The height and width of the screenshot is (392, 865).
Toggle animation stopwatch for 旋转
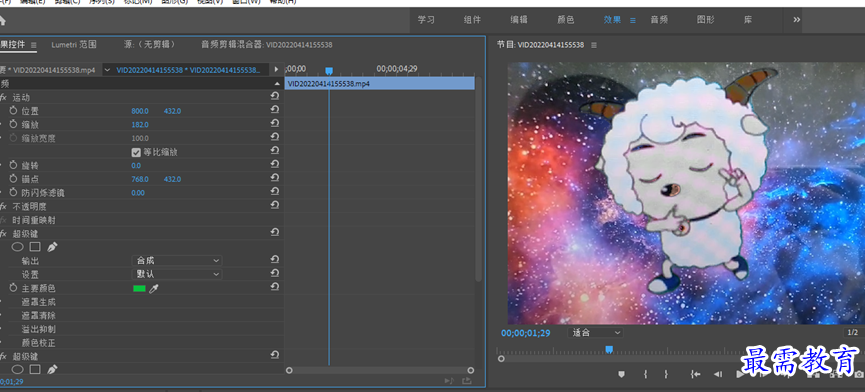click(x=14, y=165)
